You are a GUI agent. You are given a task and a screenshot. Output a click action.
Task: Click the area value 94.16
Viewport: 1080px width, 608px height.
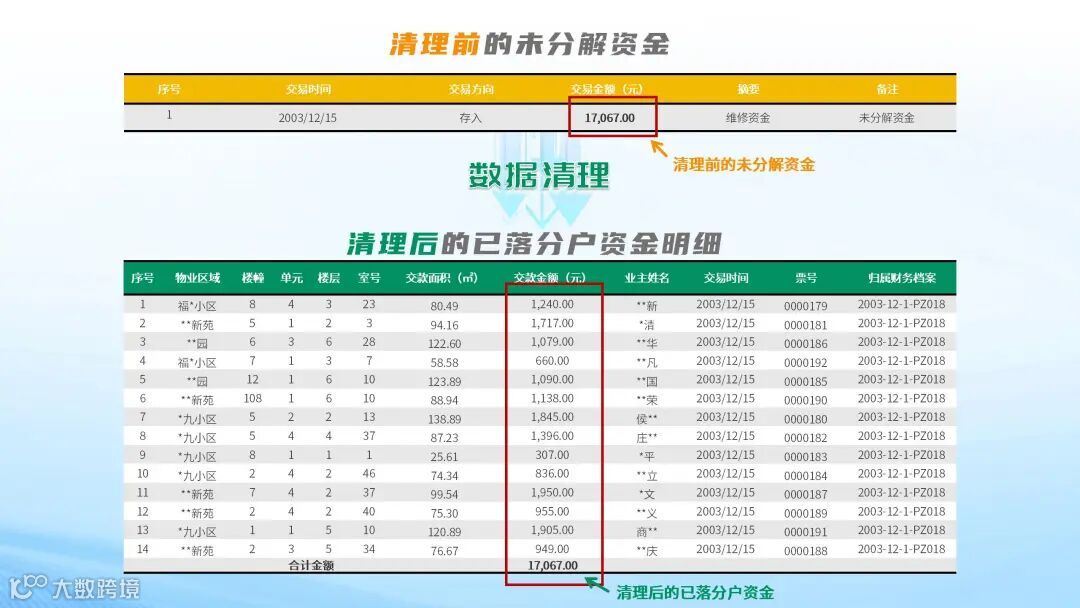pos(444,325)
